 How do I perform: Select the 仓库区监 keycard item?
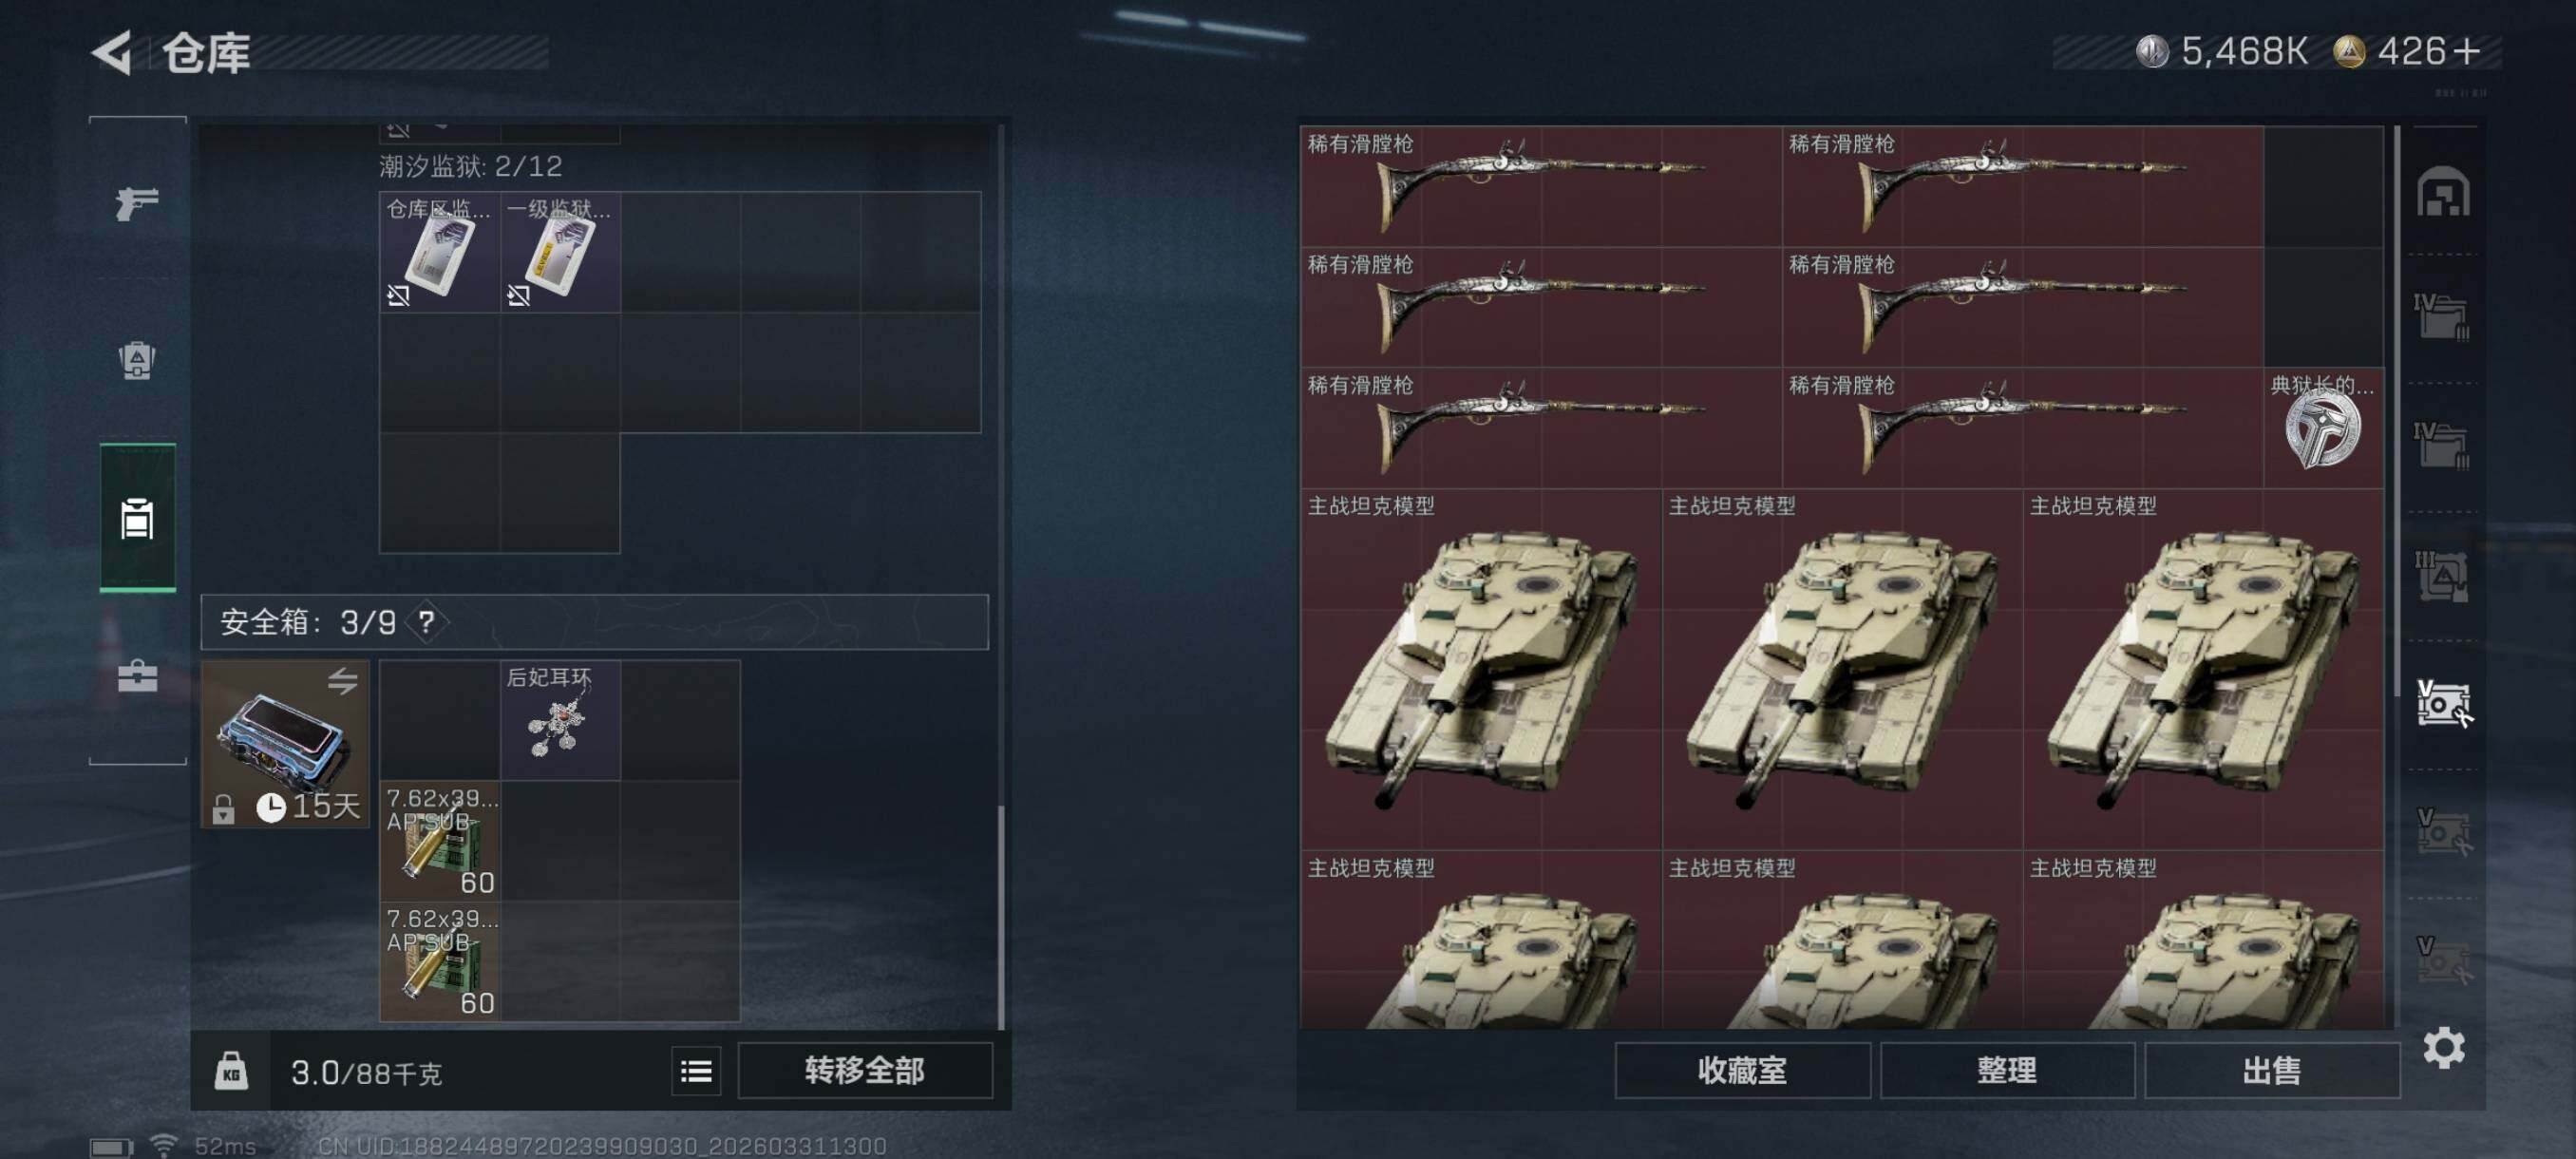pos(439,252)
